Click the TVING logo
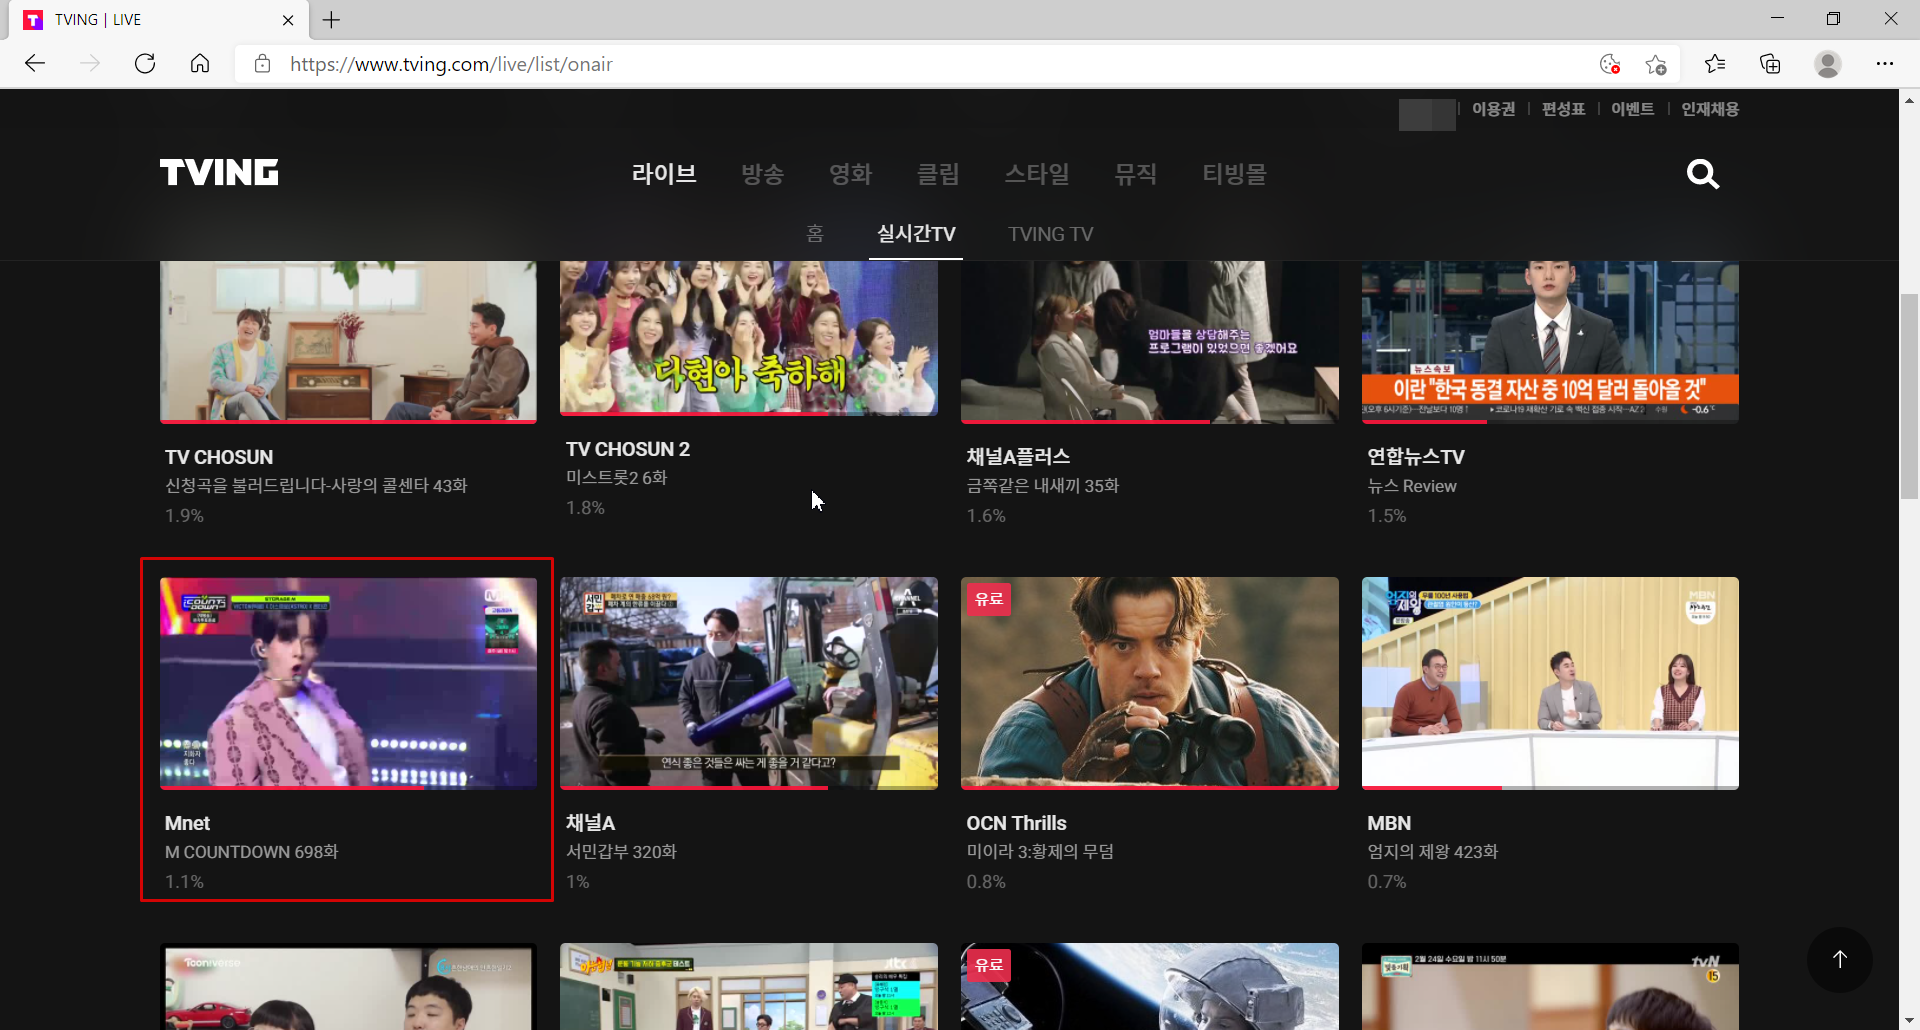This screenshot has height=1030, width=1920. coord(219,173)
